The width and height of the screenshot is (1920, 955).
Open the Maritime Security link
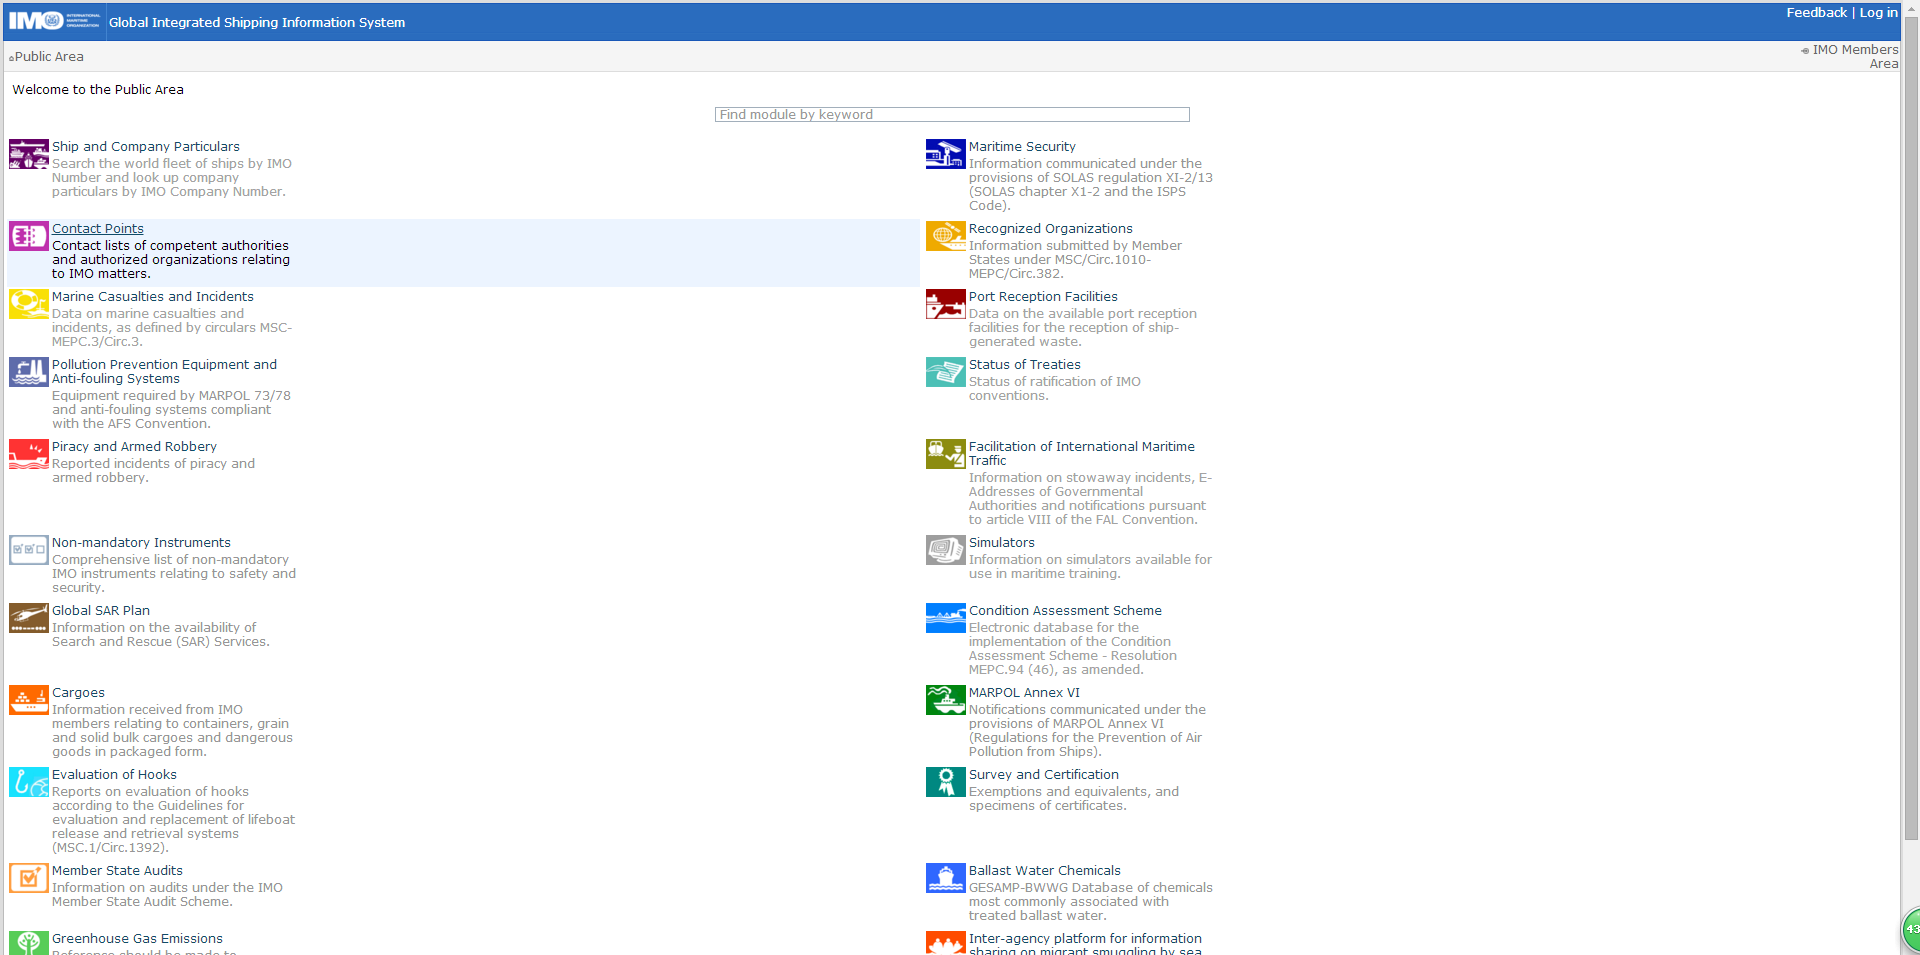(1022, 146)
